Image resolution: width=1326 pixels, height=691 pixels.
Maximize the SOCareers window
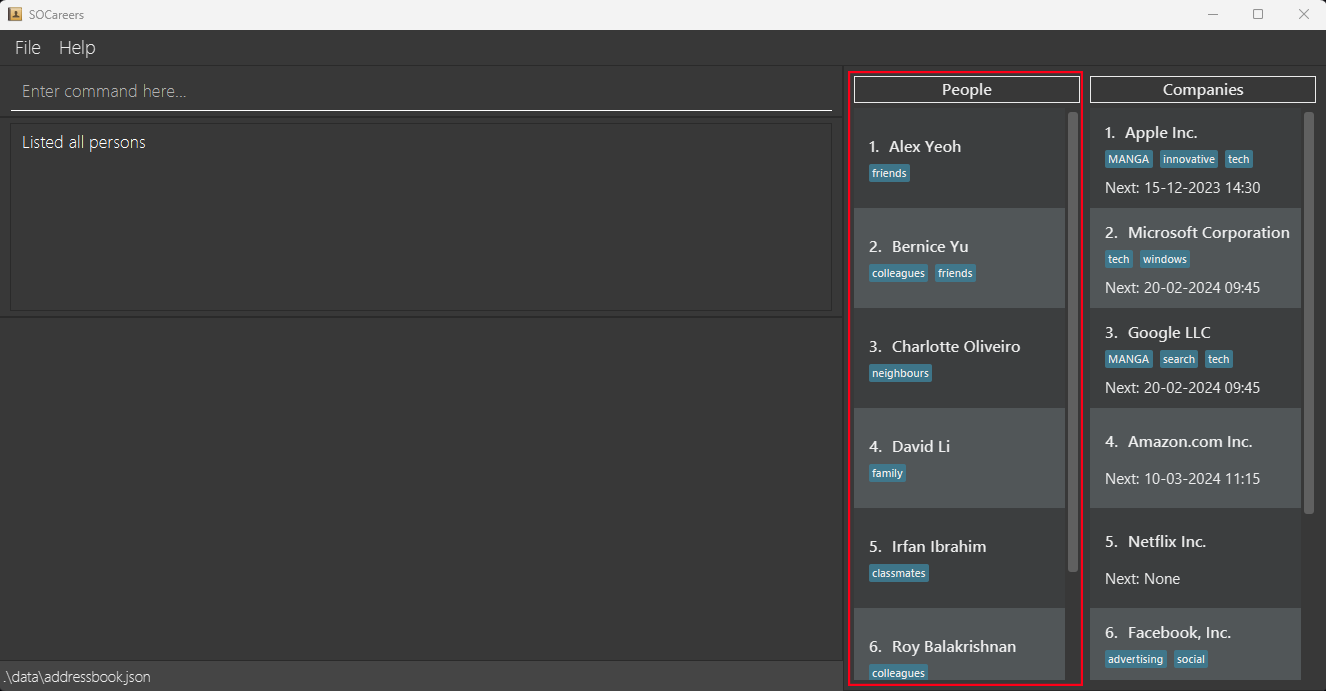tap(1258, 14)
